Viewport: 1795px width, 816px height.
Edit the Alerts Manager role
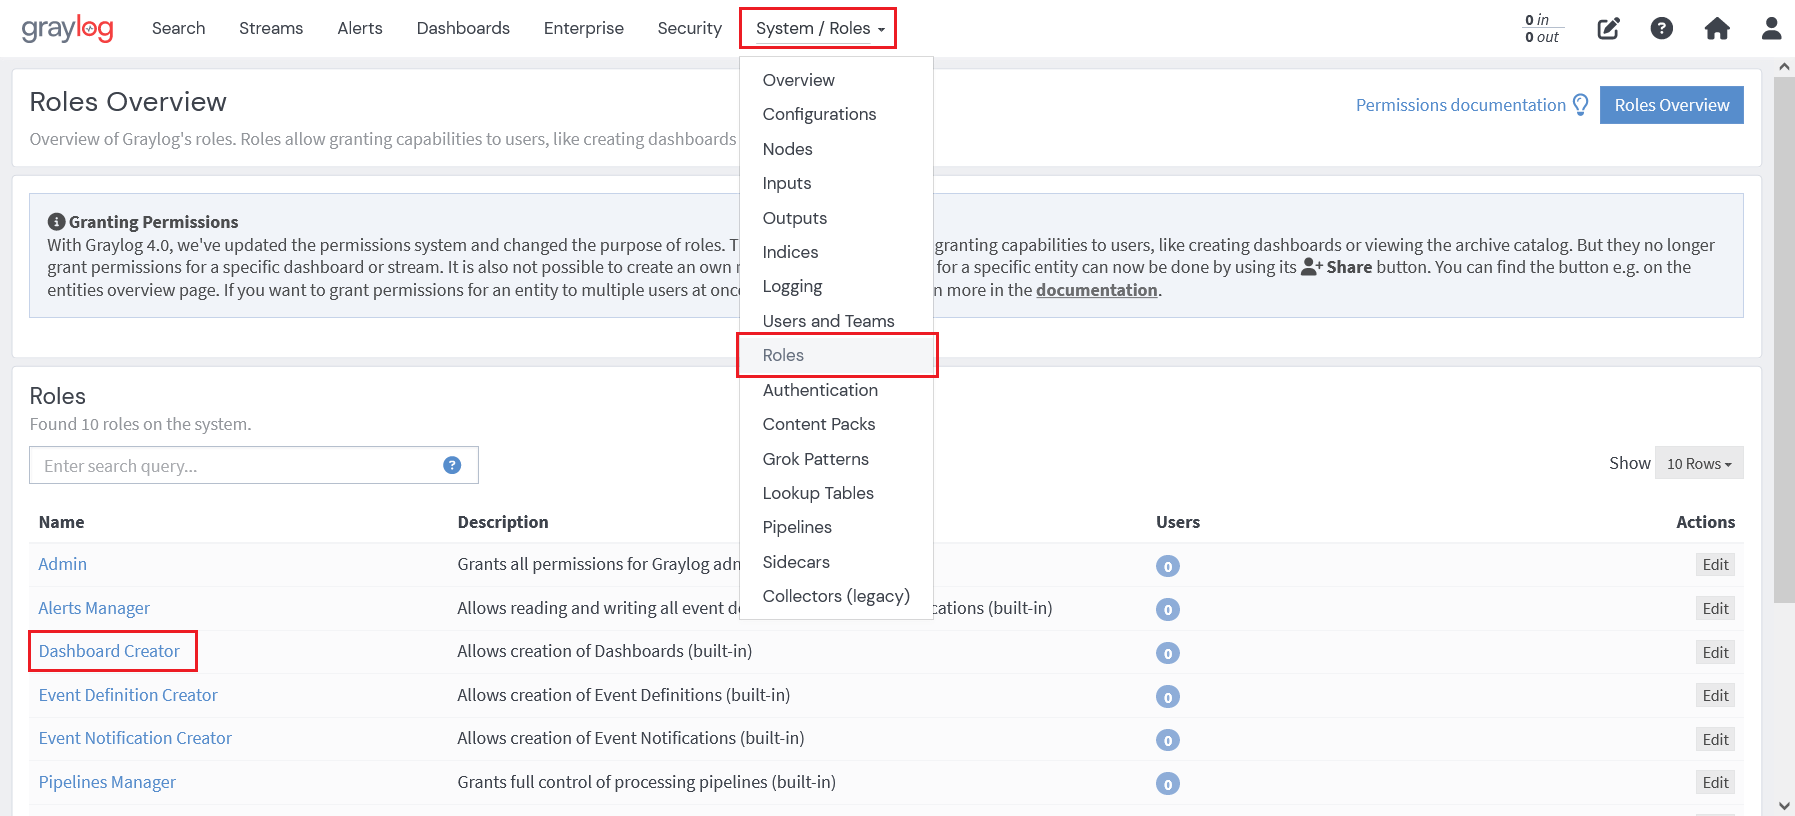click(1715, 608)
